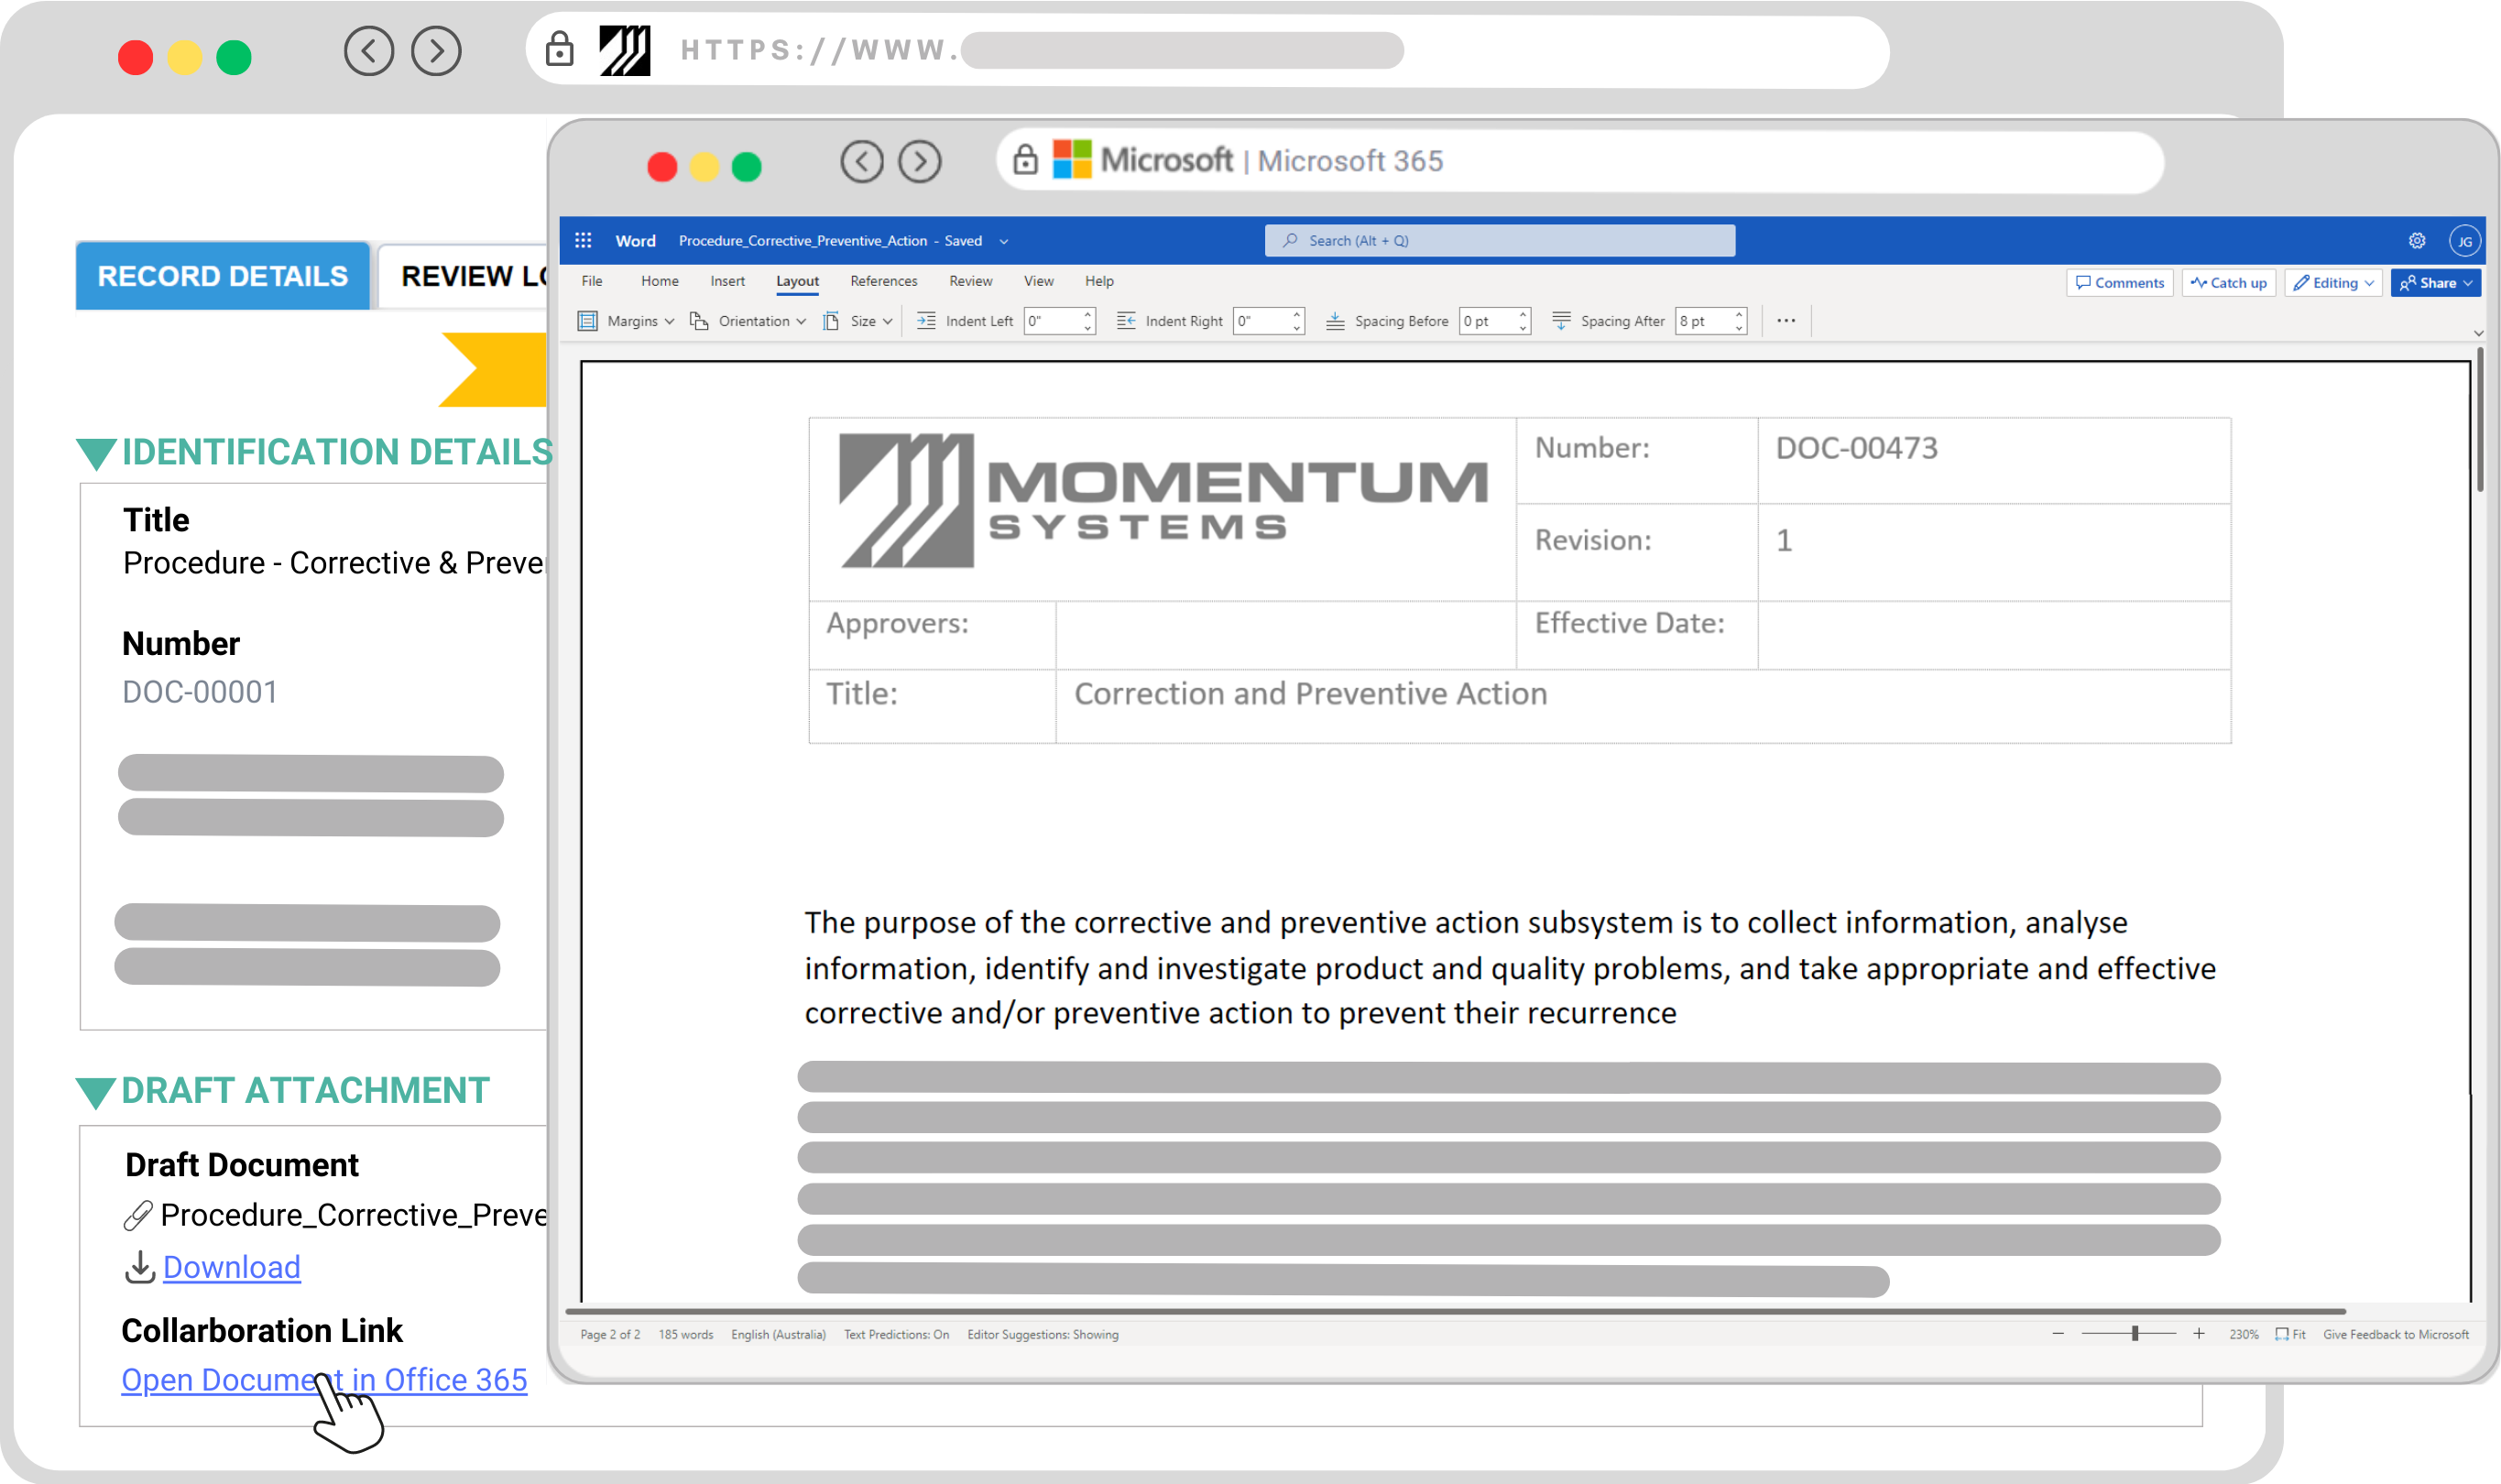This screenshot has height=1484, width=2501.
Task: Click the Download link under Draft Document
Action: click(x=231, y=1267)
